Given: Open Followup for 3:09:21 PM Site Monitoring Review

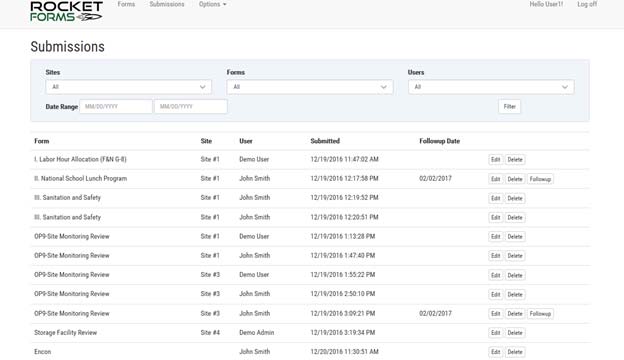Looking at the screenshot, I should 540,314.
